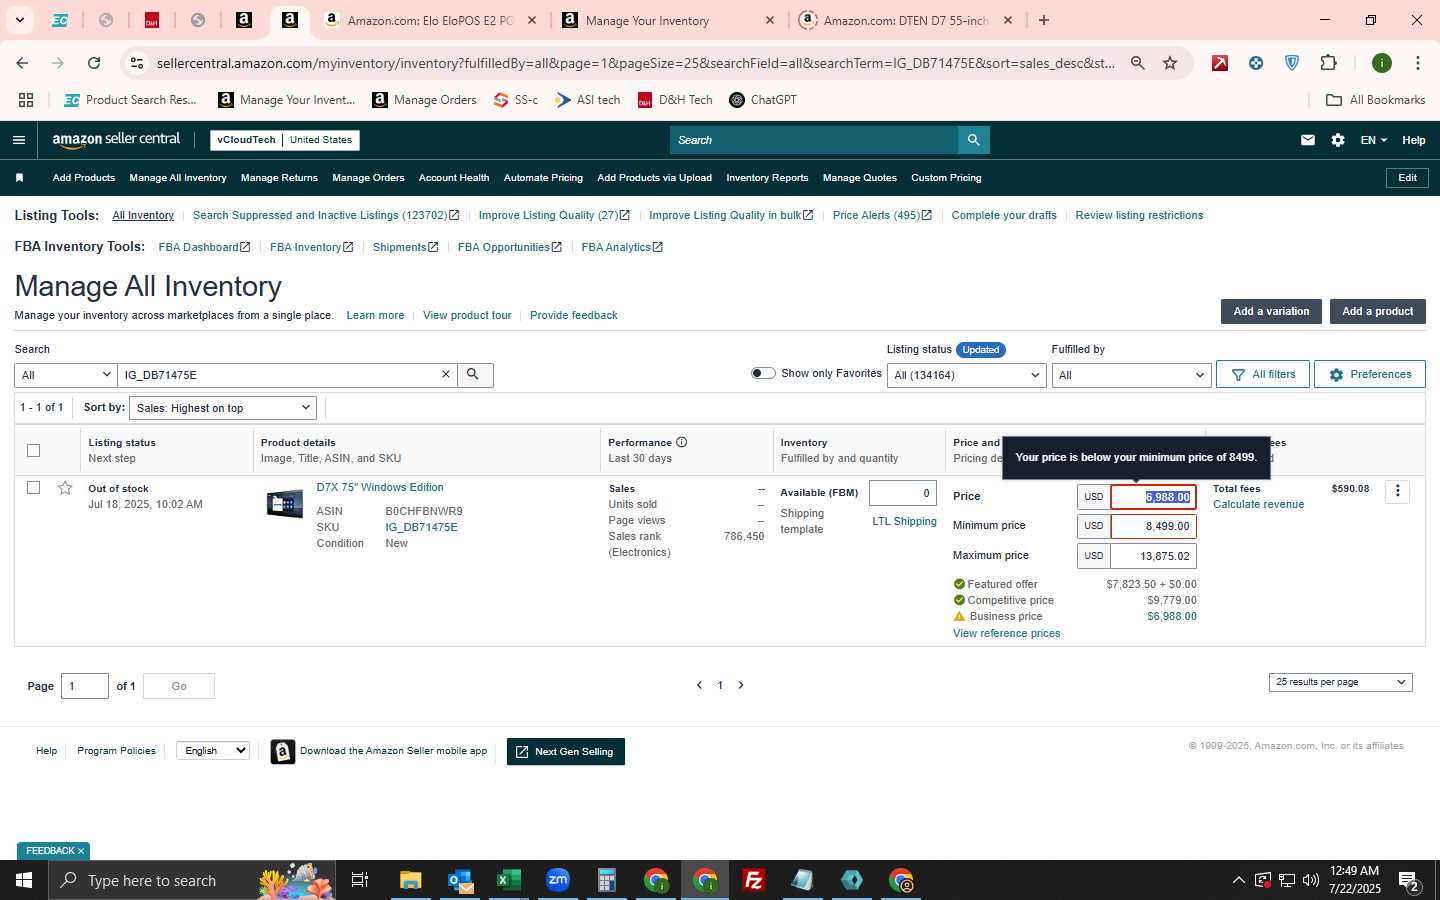1440x900 pixels.
Task: Open the Add Products menu
Action: [x=84, y=178]
